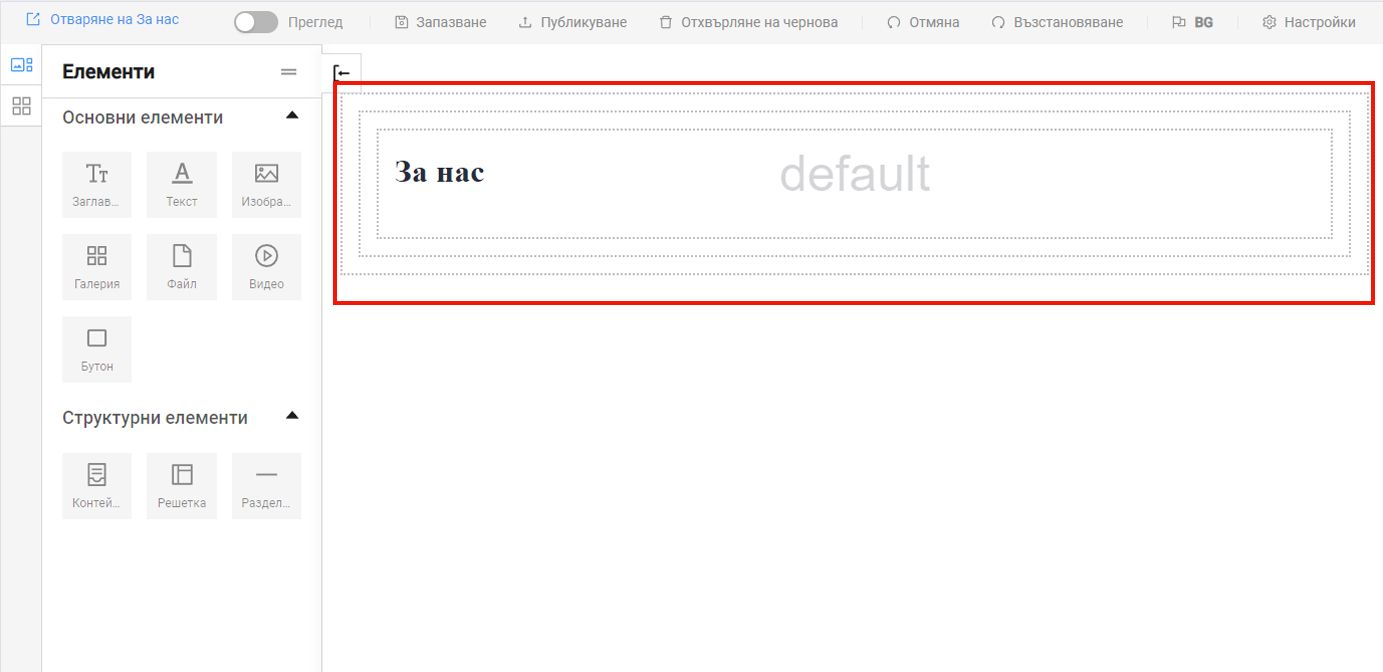1383x672 pixels.
Task: Insert a Галерия element
Action: (x=96, y=266)
